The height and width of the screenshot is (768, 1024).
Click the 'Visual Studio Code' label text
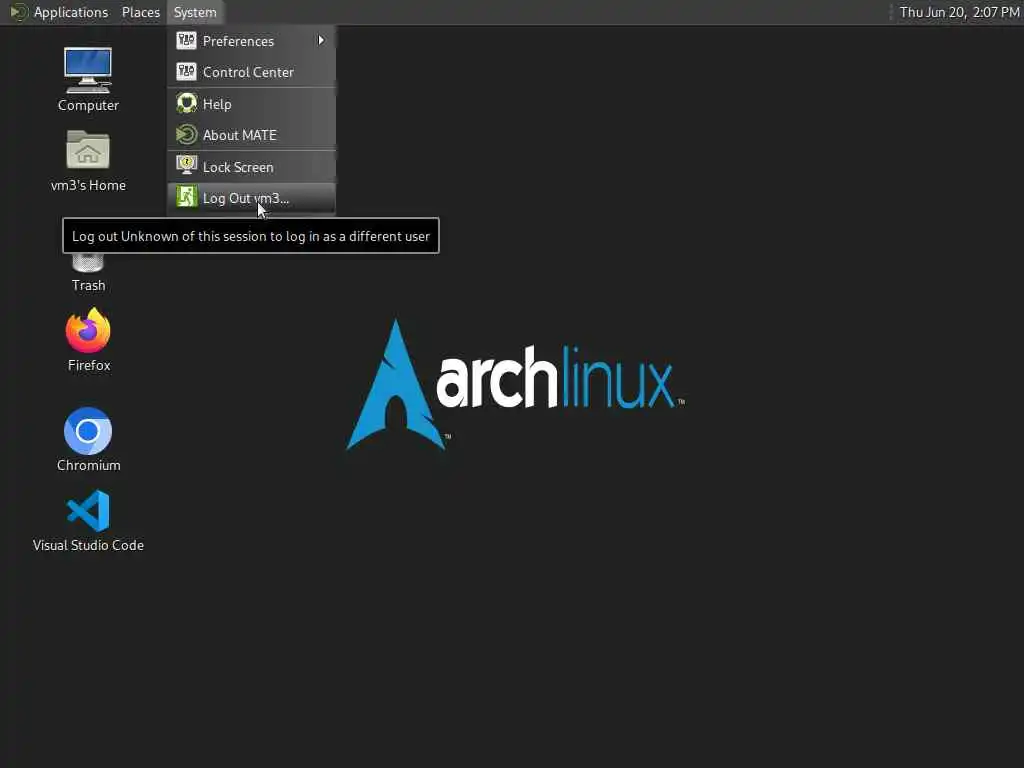click(88, 545)
